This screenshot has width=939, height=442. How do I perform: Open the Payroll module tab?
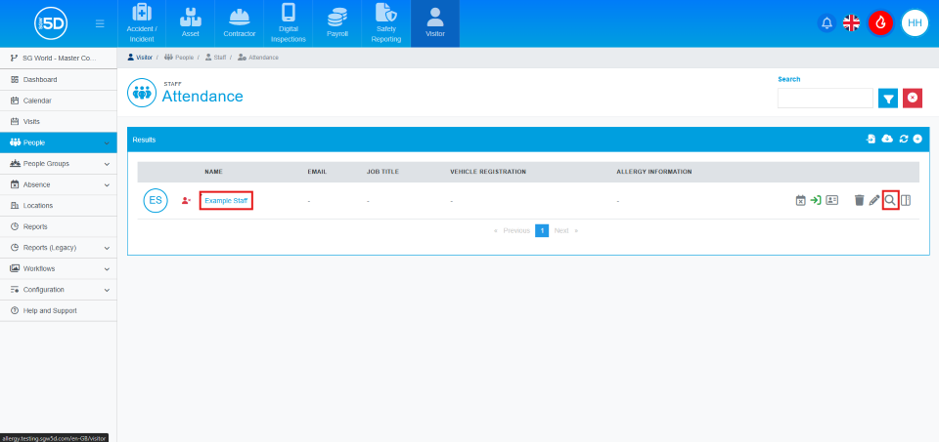click(337, 23)
